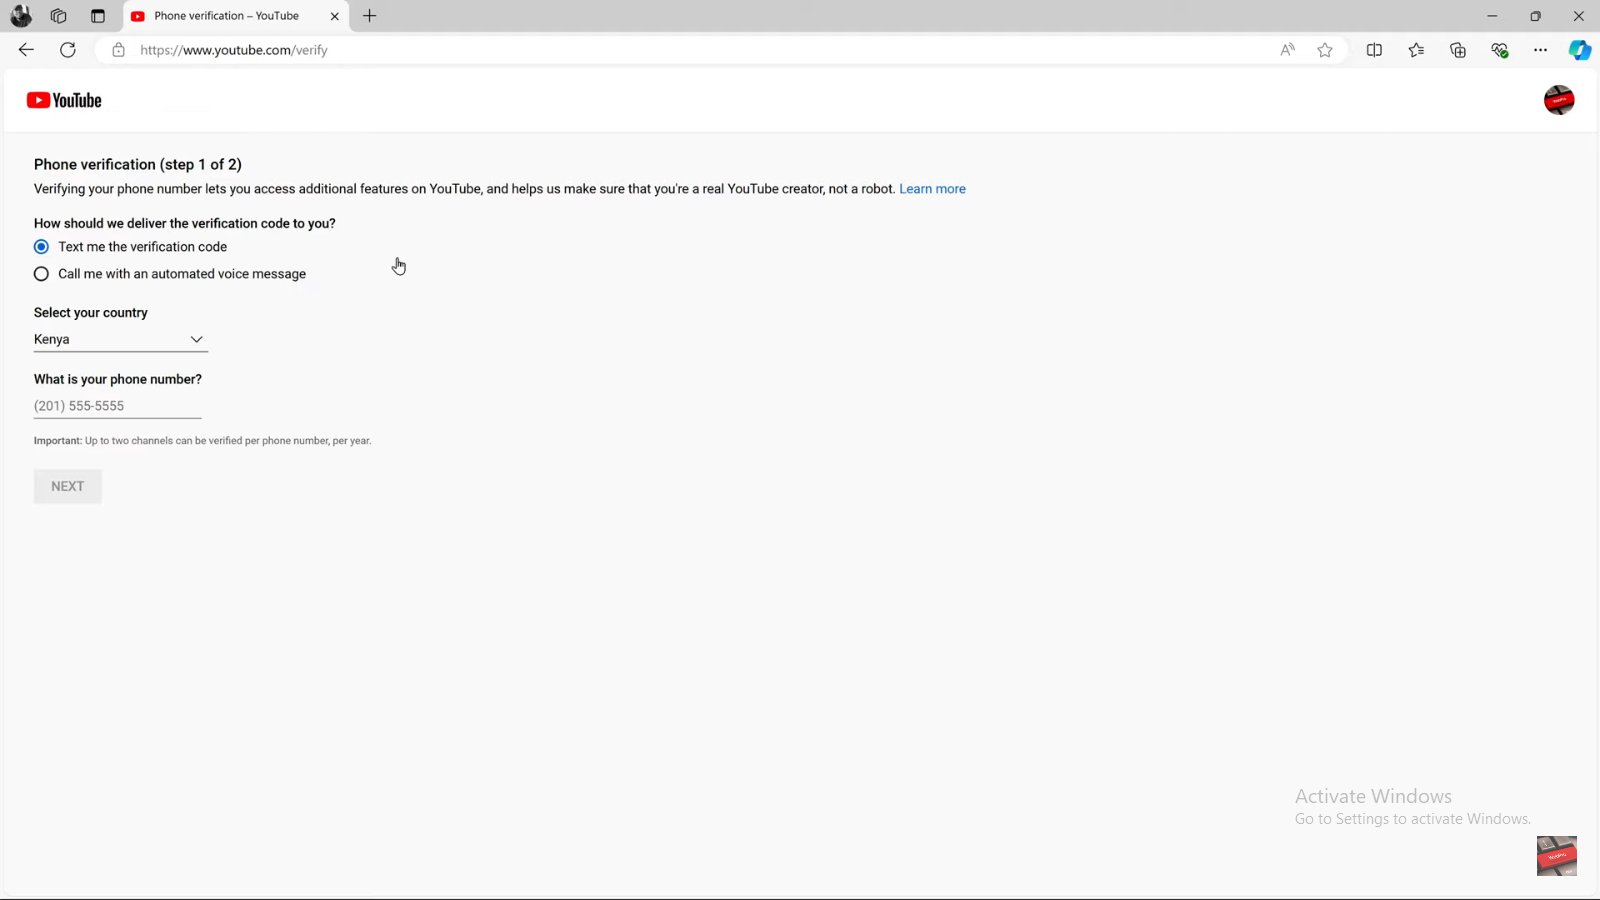Go back to previous page
This screenshot has width=1600, height=900.
26,50
